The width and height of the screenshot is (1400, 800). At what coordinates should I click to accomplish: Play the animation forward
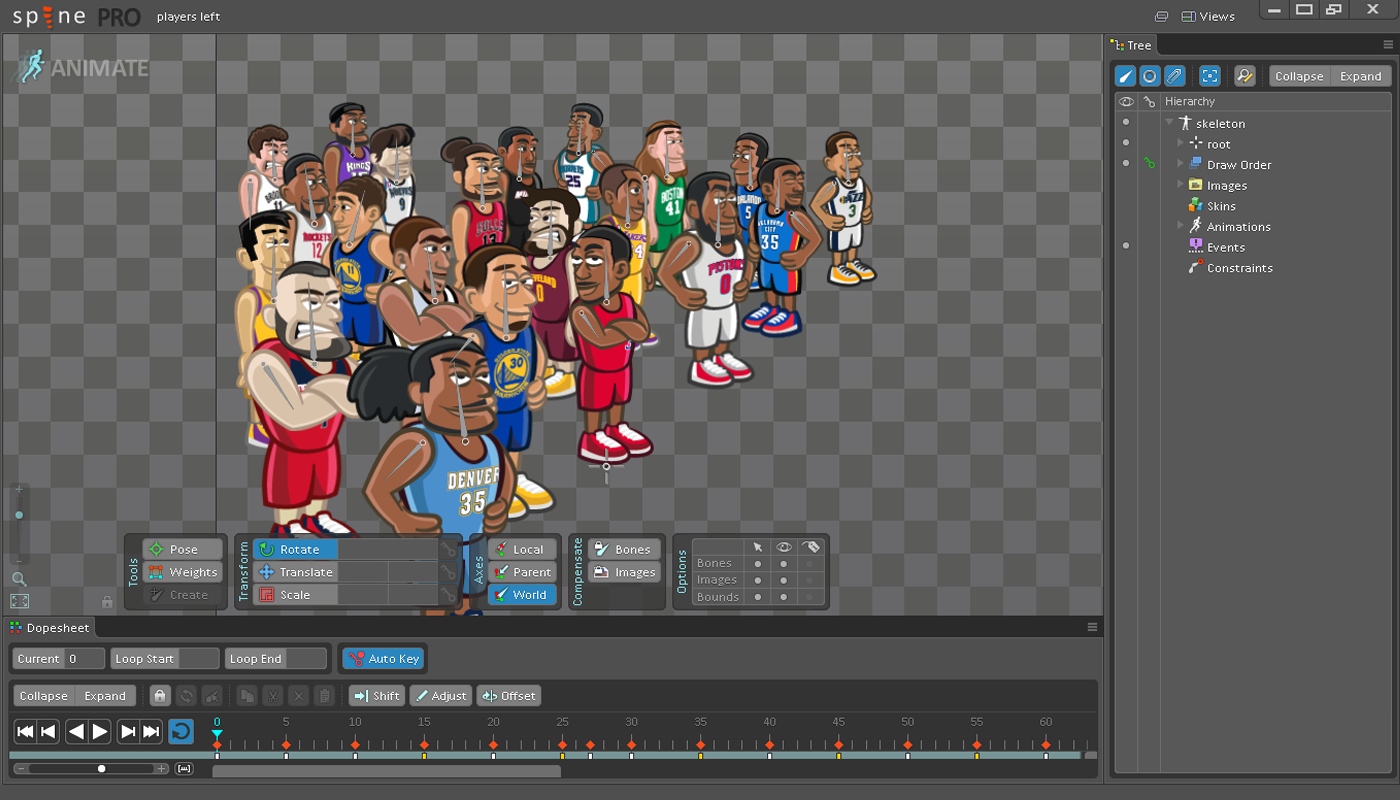pos(100,732)
